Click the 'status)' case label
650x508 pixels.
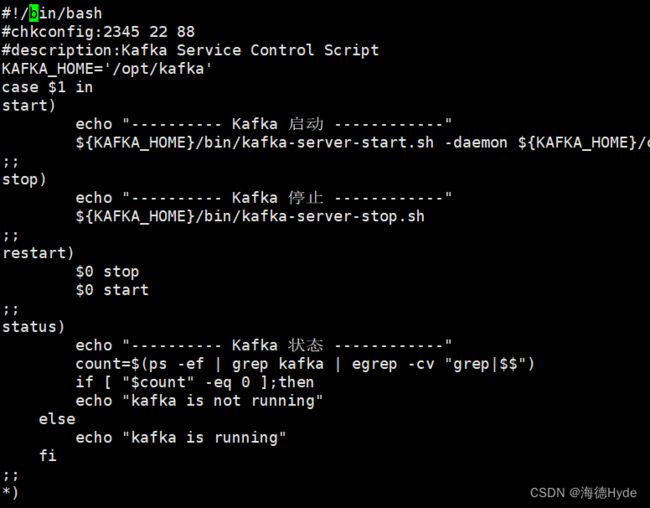coord(33,327)
